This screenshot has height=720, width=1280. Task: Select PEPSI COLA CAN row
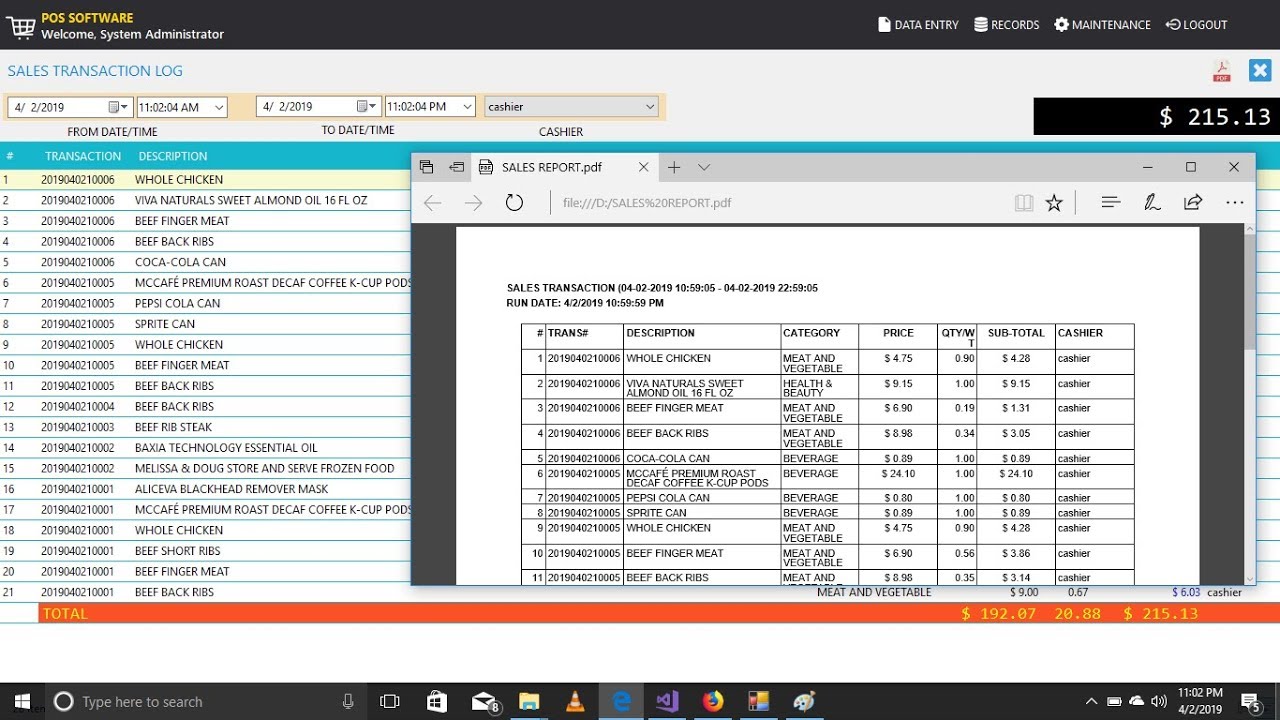click(x=205, y=303)
